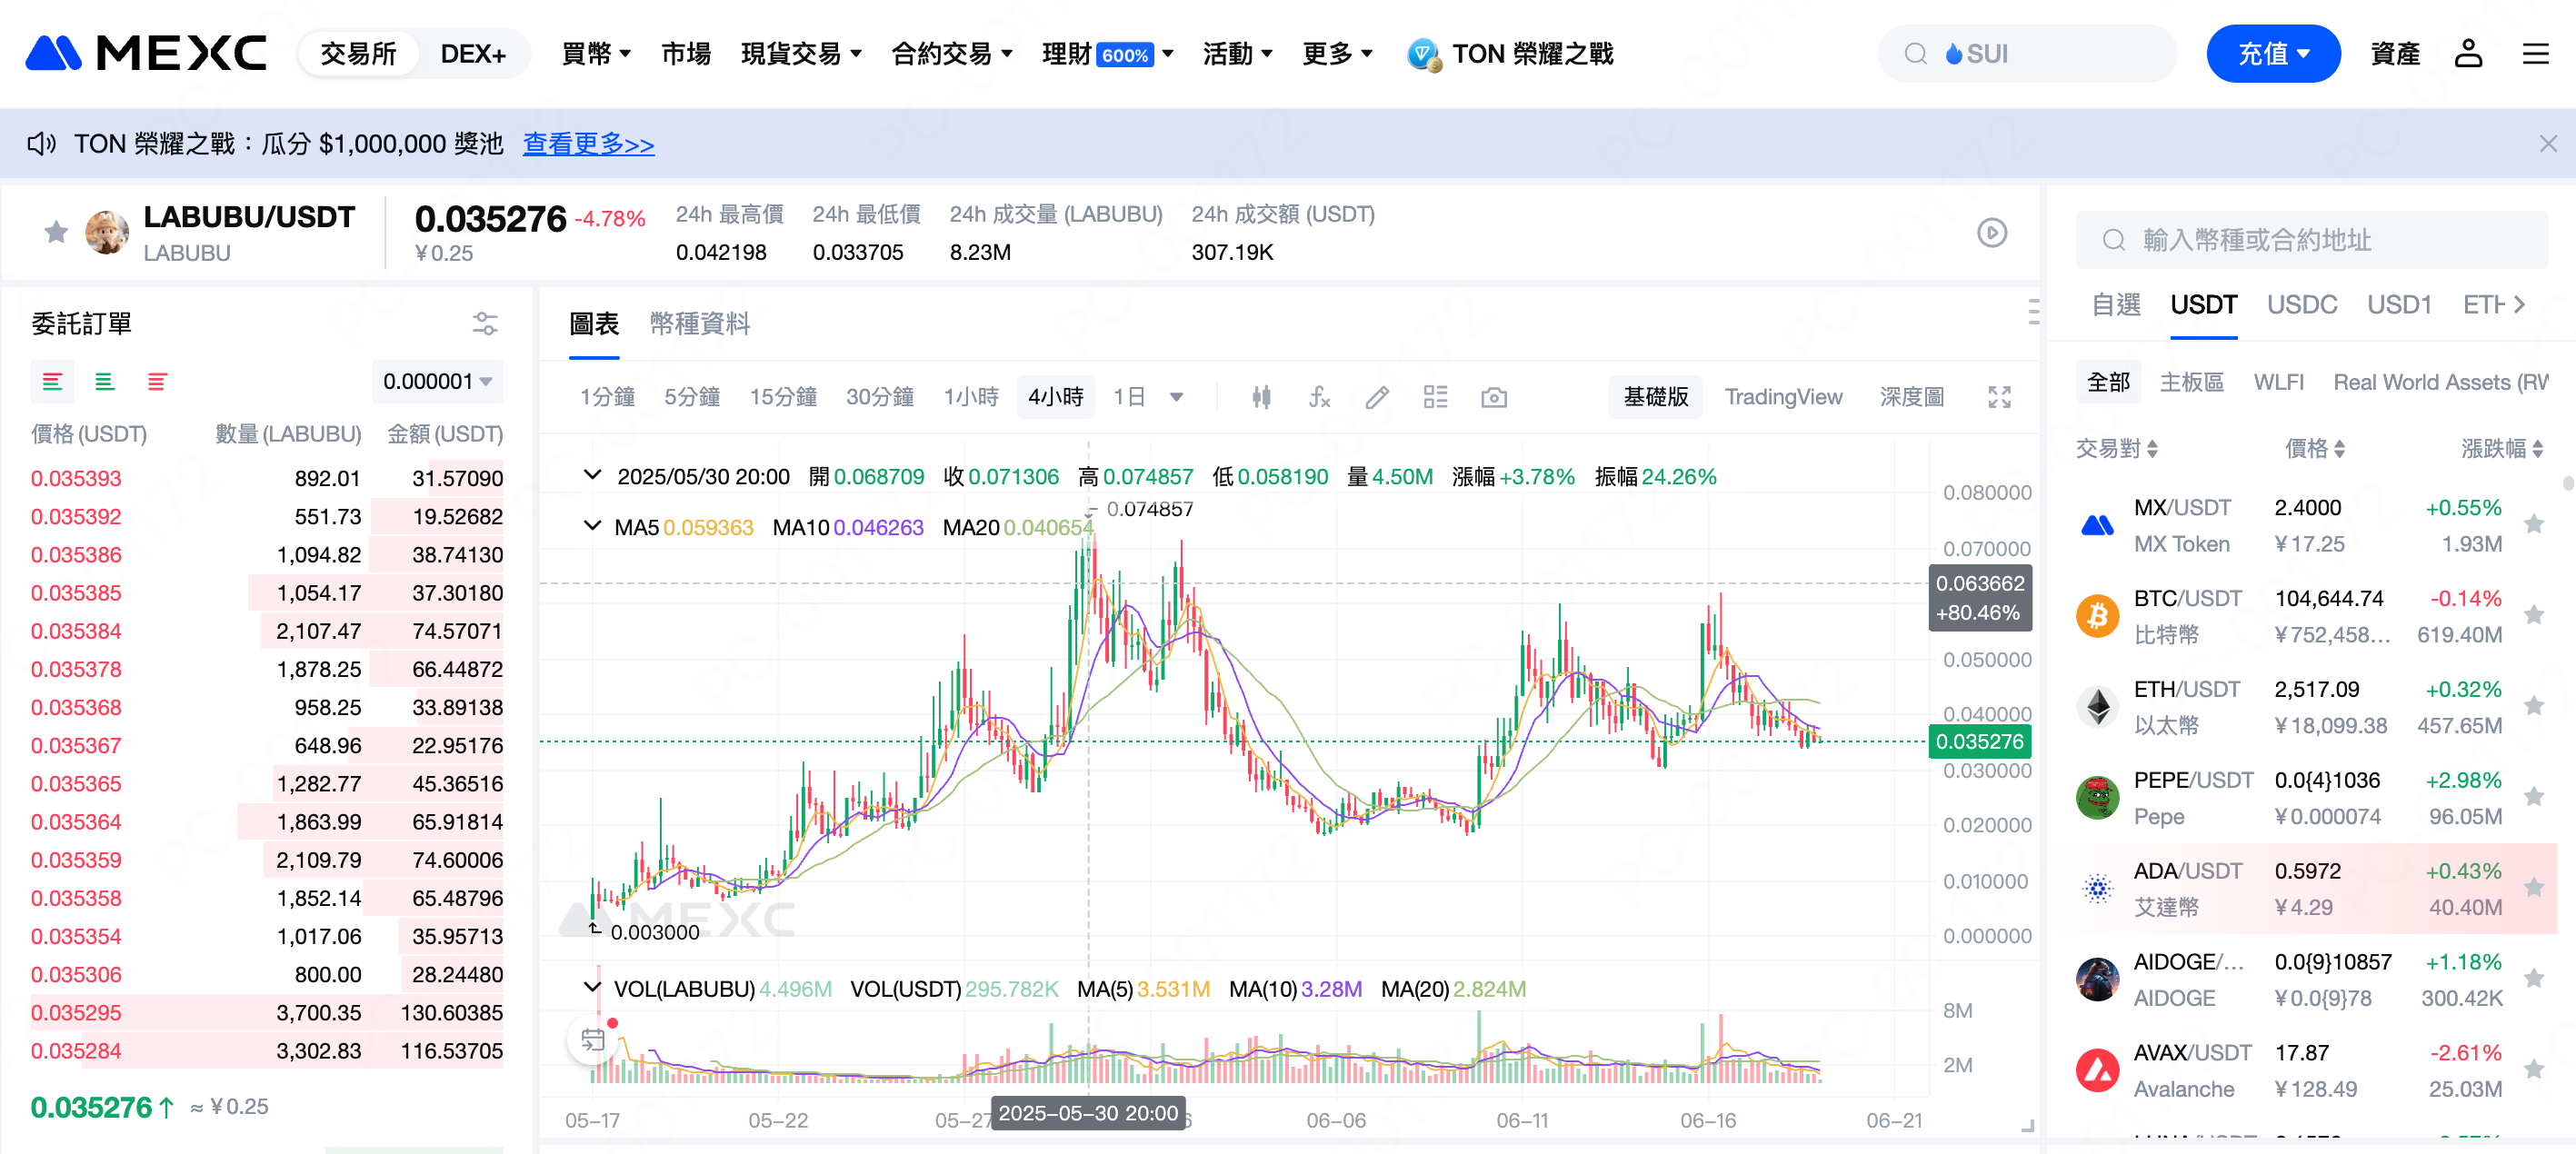This screenshot has height=1154, width=2576.
Task: Expand chart to fullscreen icon
Action: 1999,397
